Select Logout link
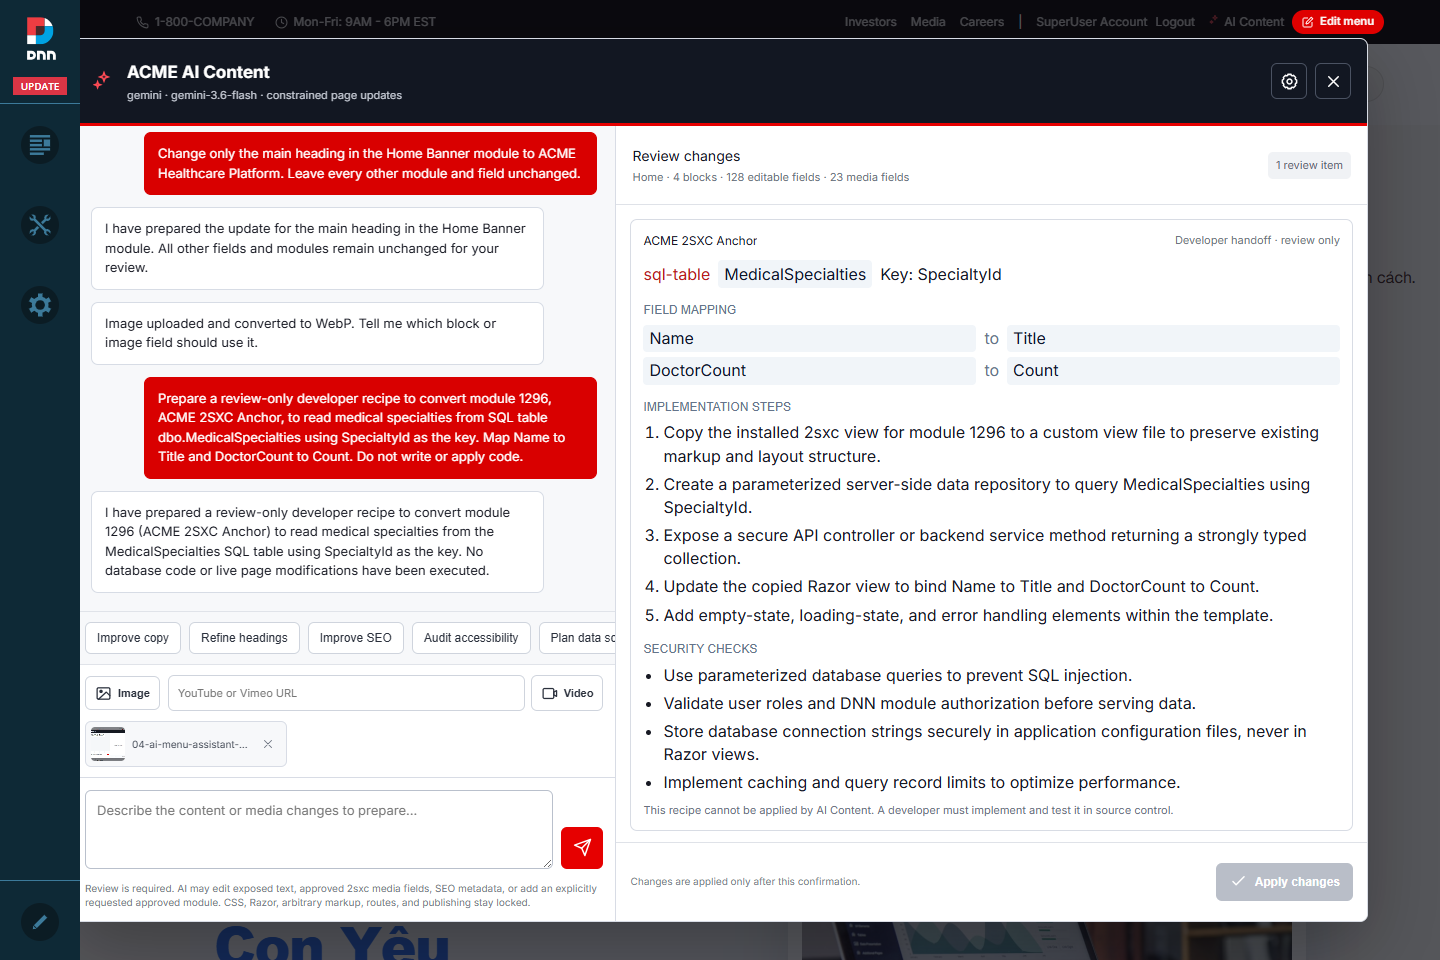 1175,22
